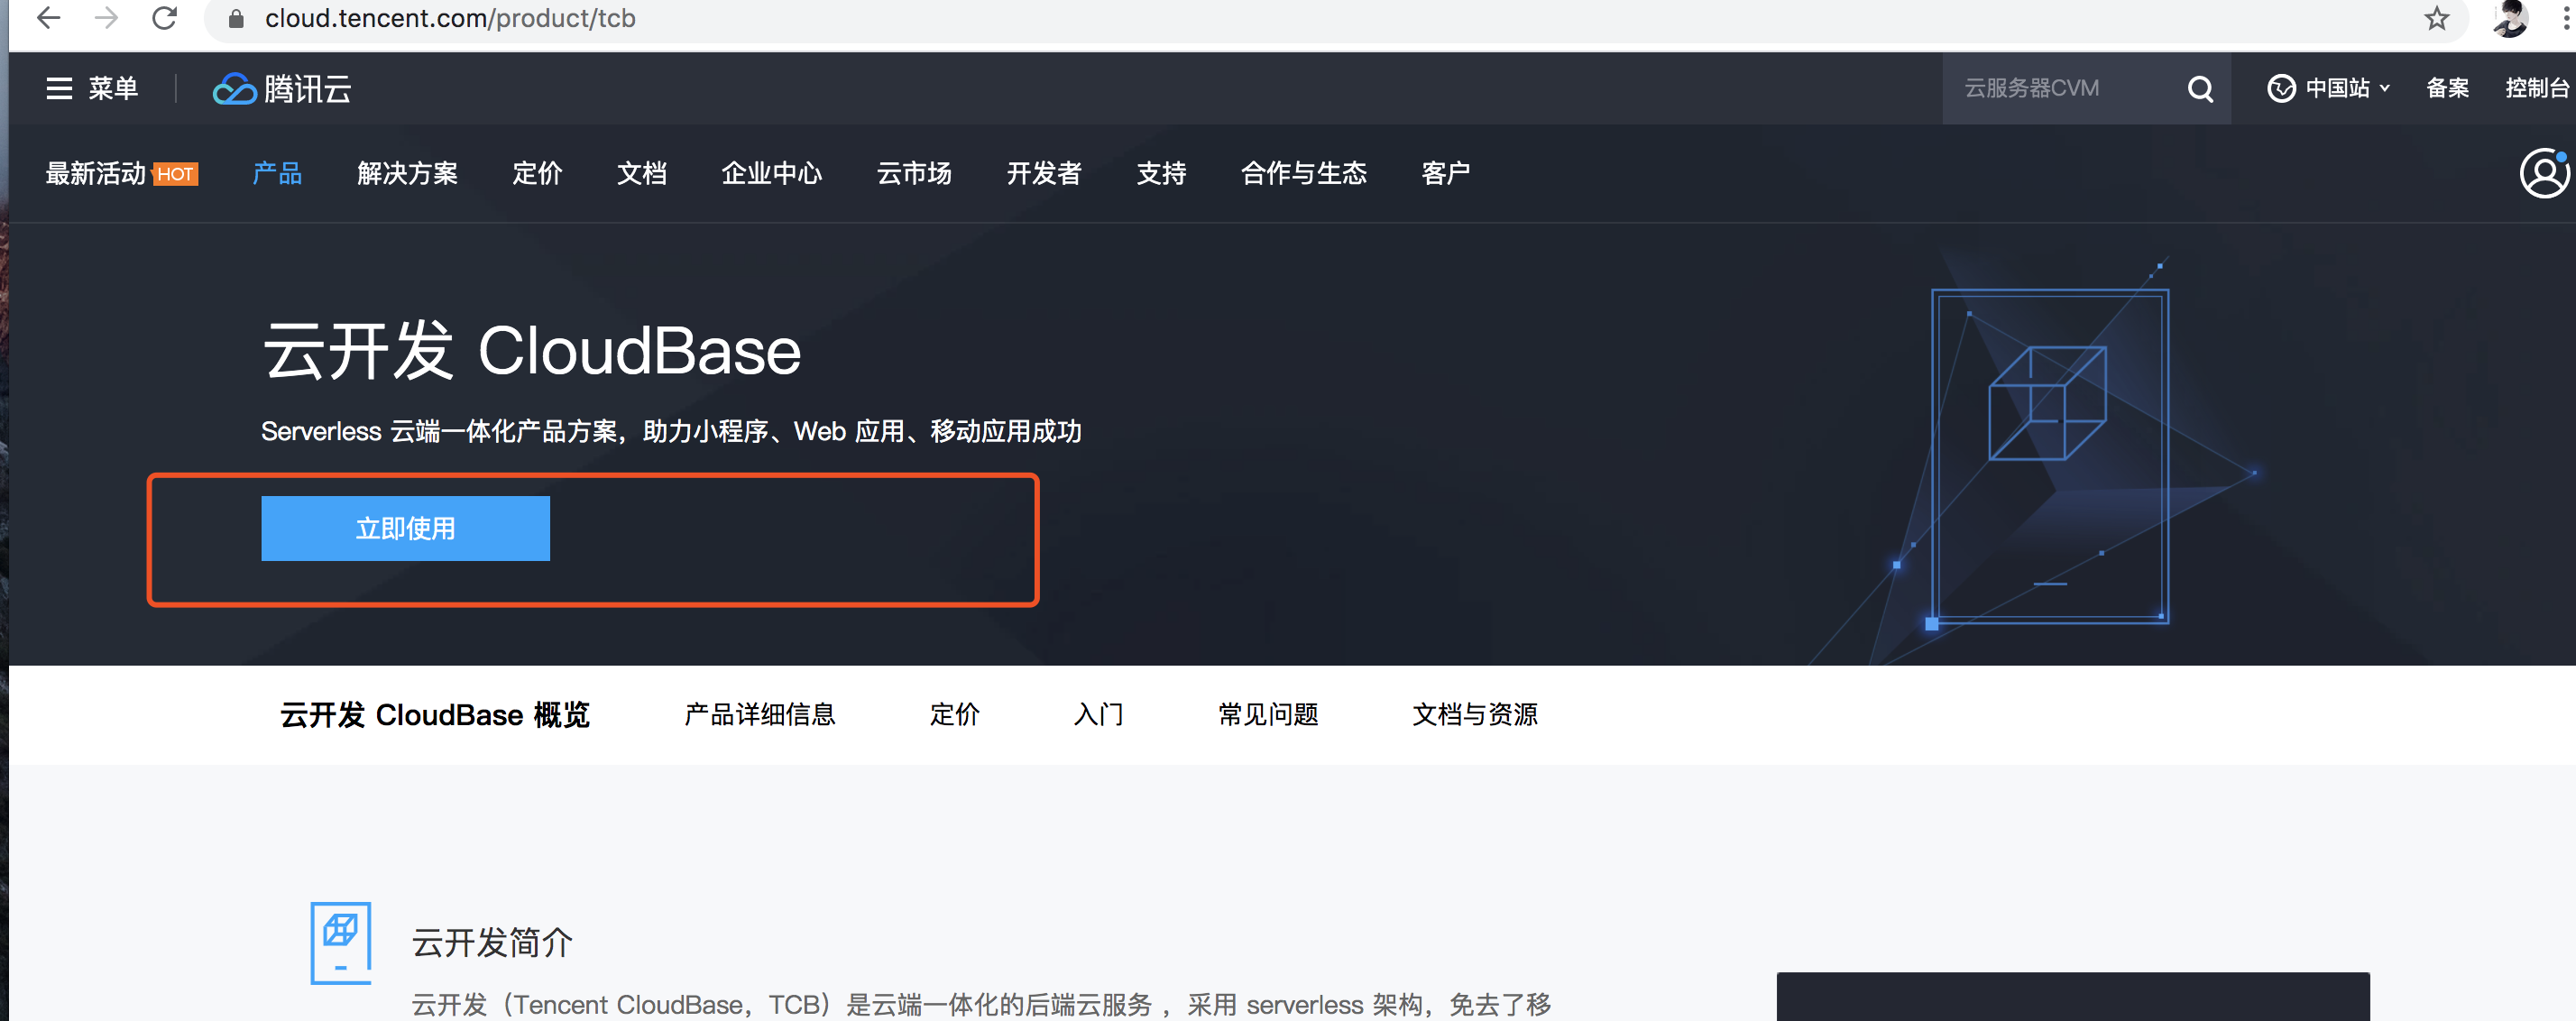Open the 产品 navigation menu
This screenshot has height=1021, width=2576.
pos(277,174)
